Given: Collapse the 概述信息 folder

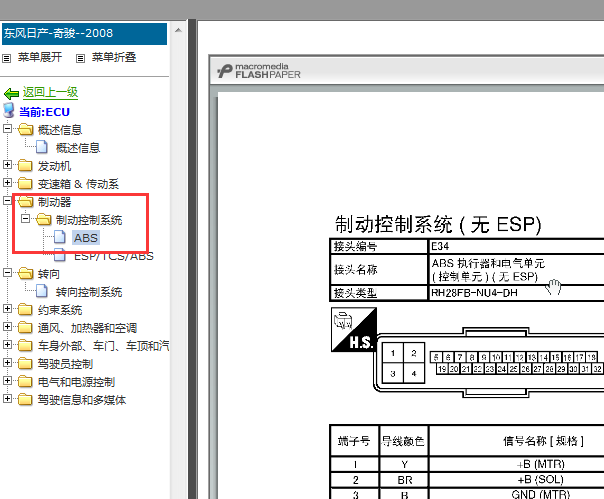Looking at the screenshot, I should click(7, 128).
